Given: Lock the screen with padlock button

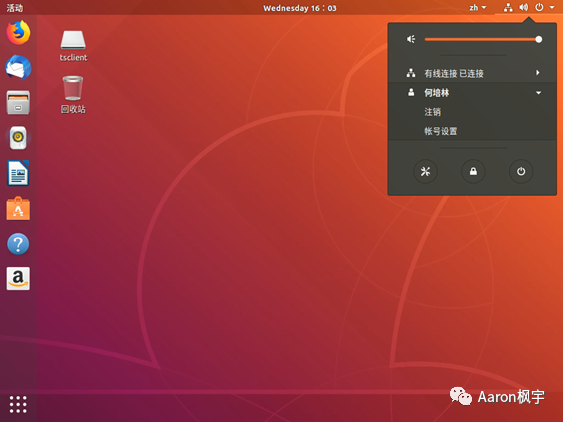Looking at the screenshot, I should (473, 172).
